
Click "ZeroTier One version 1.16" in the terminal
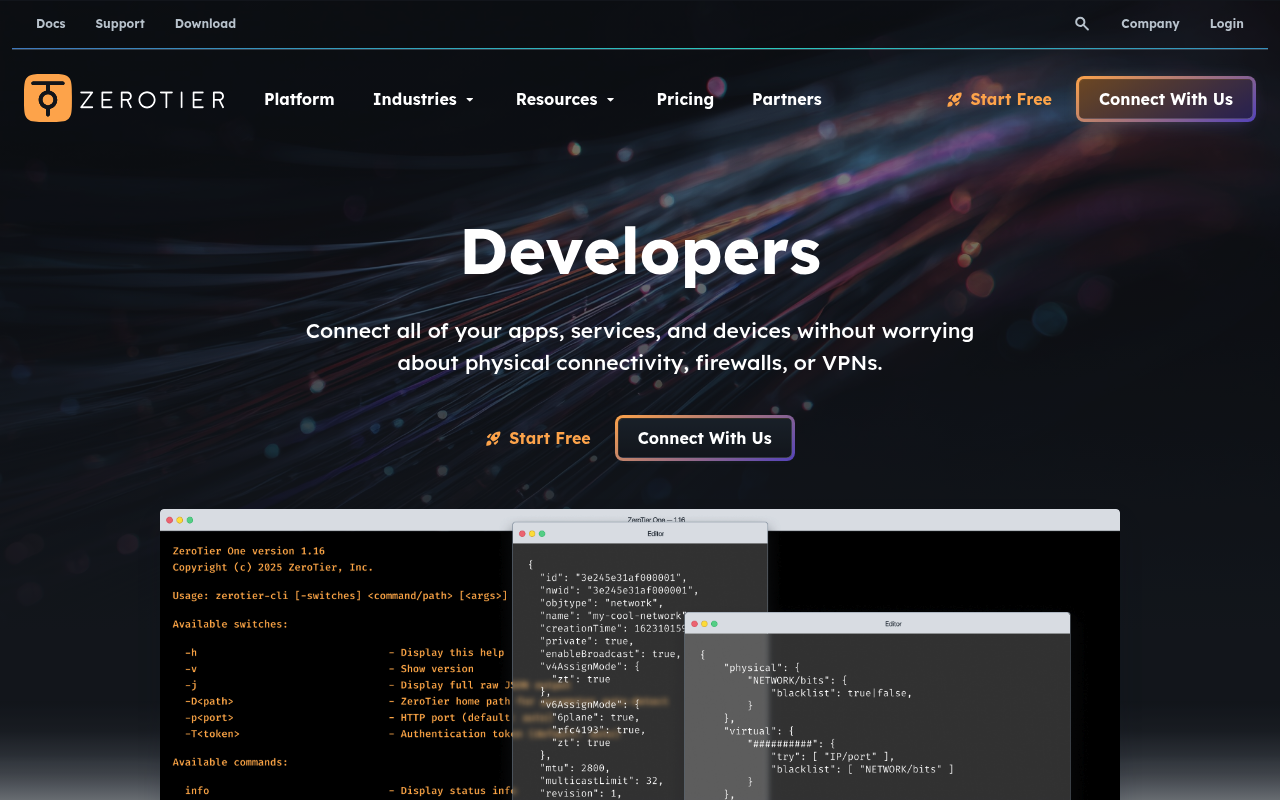click(x=249, y=551)
